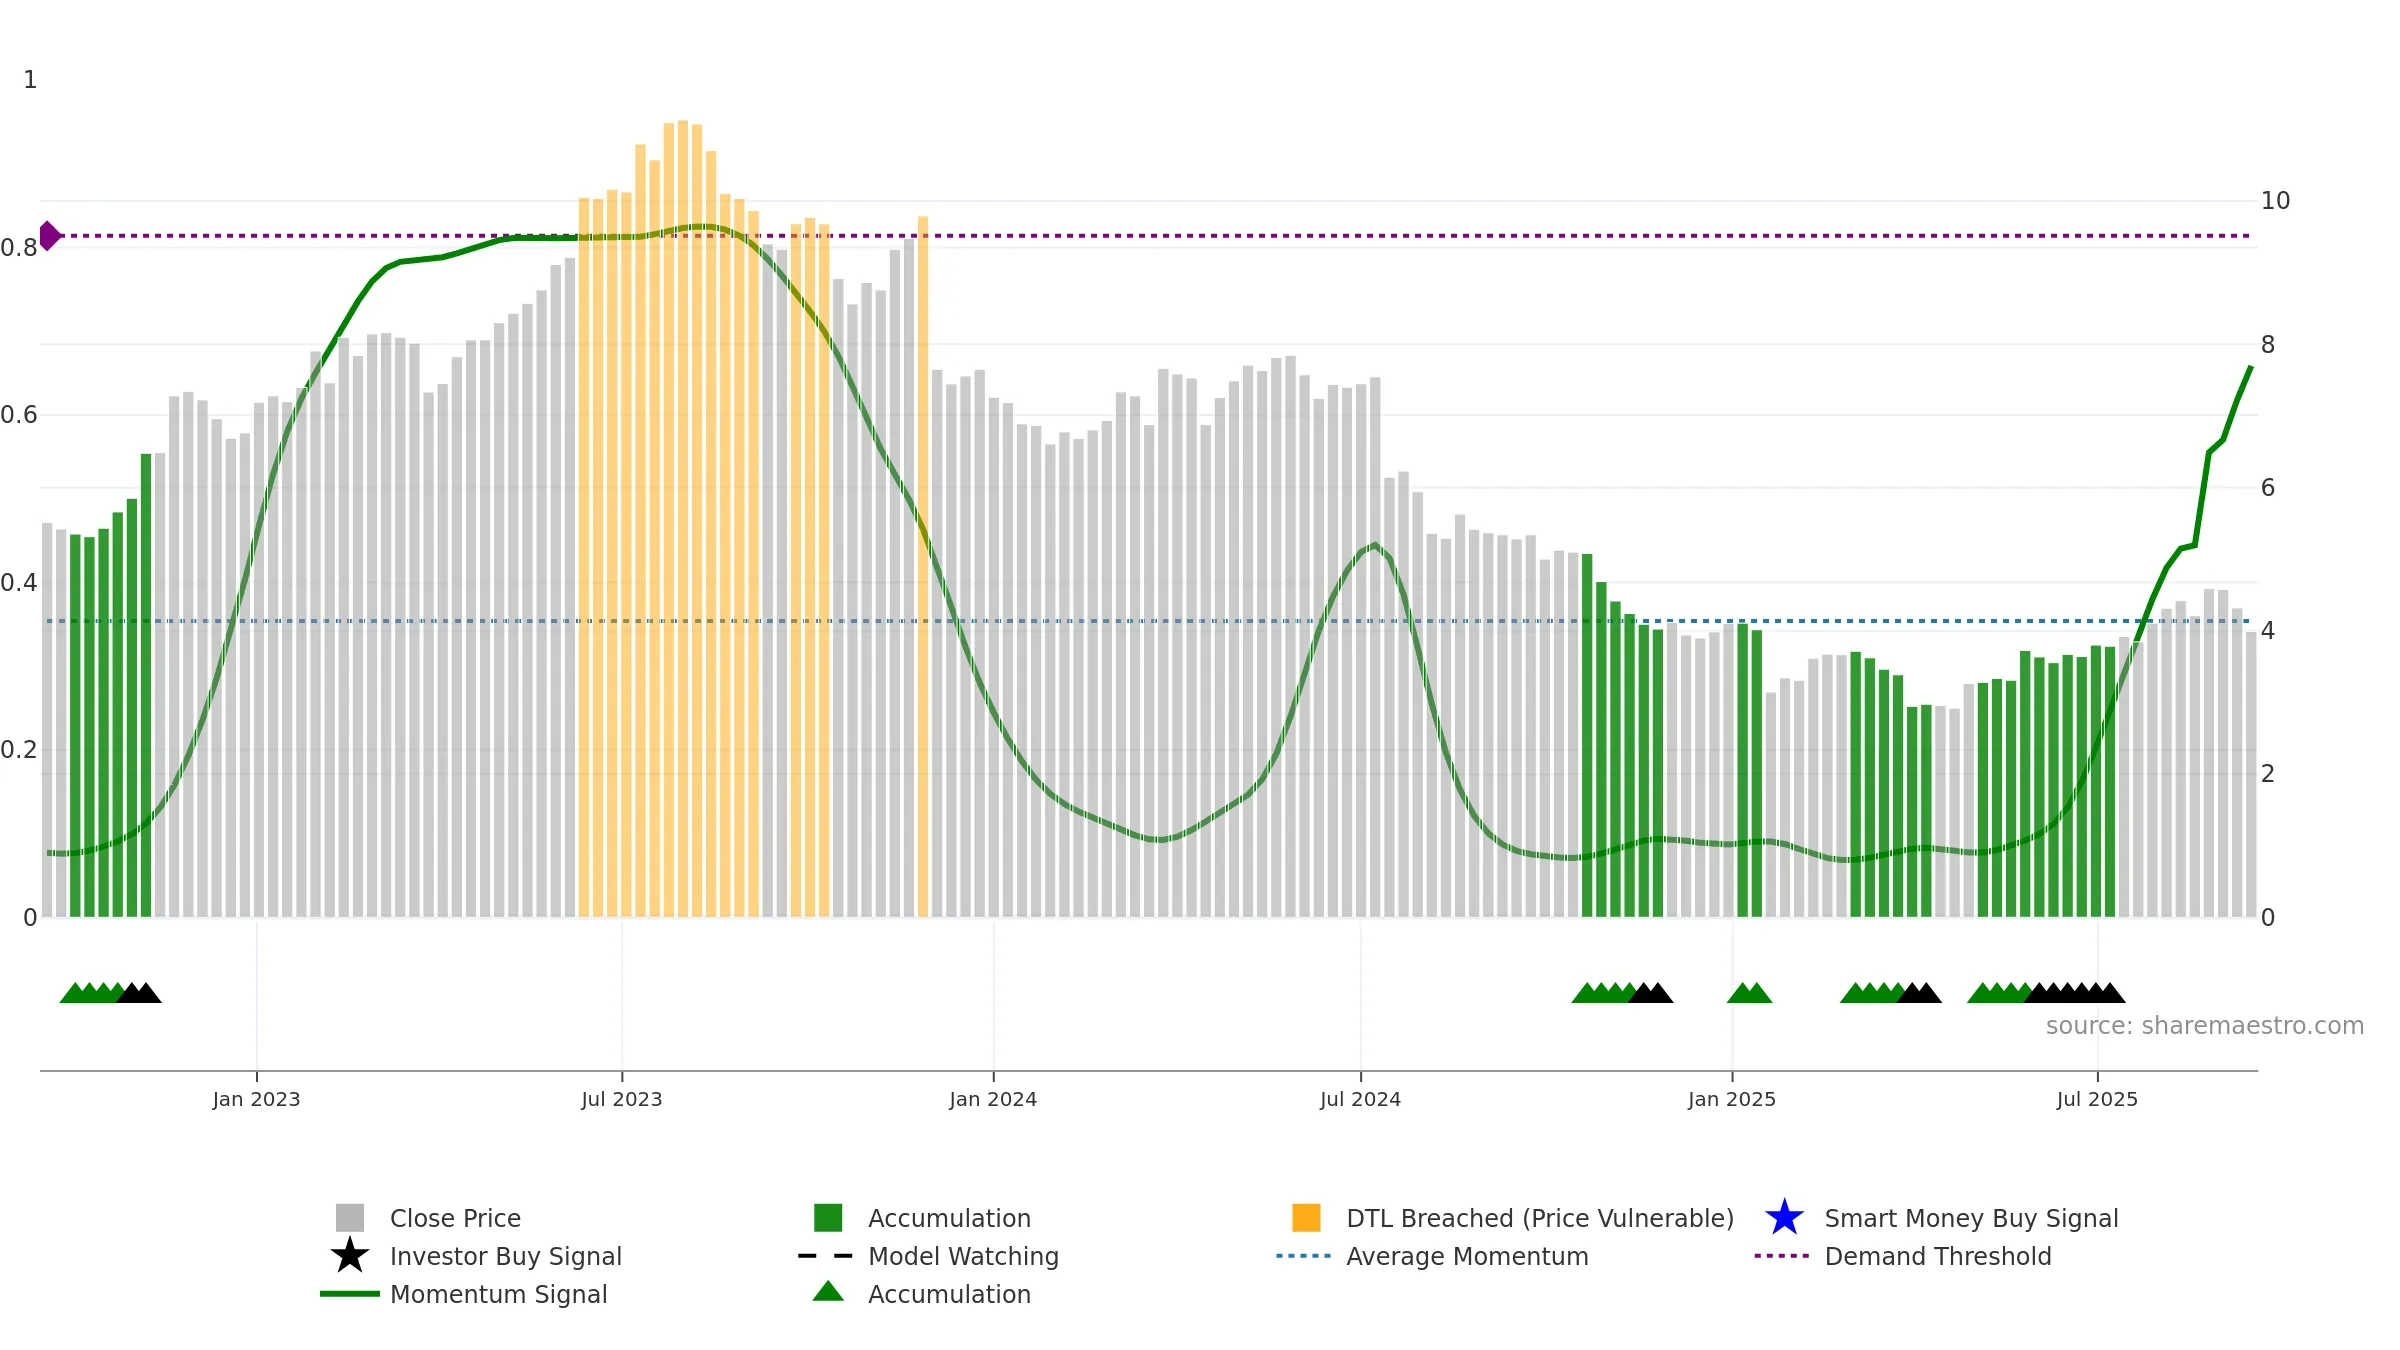Click the Momentum Signal legend label
2400x1350 pixels.
499,1294
